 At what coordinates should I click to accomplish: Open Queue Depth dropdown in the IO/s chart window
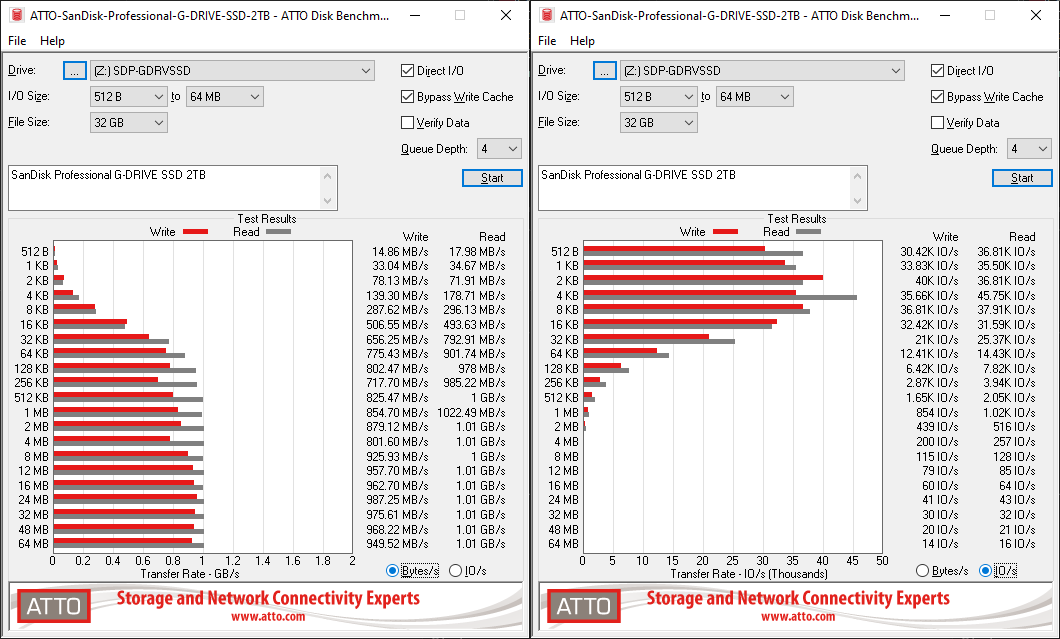pyautogui.click(x=1029, y=149)
